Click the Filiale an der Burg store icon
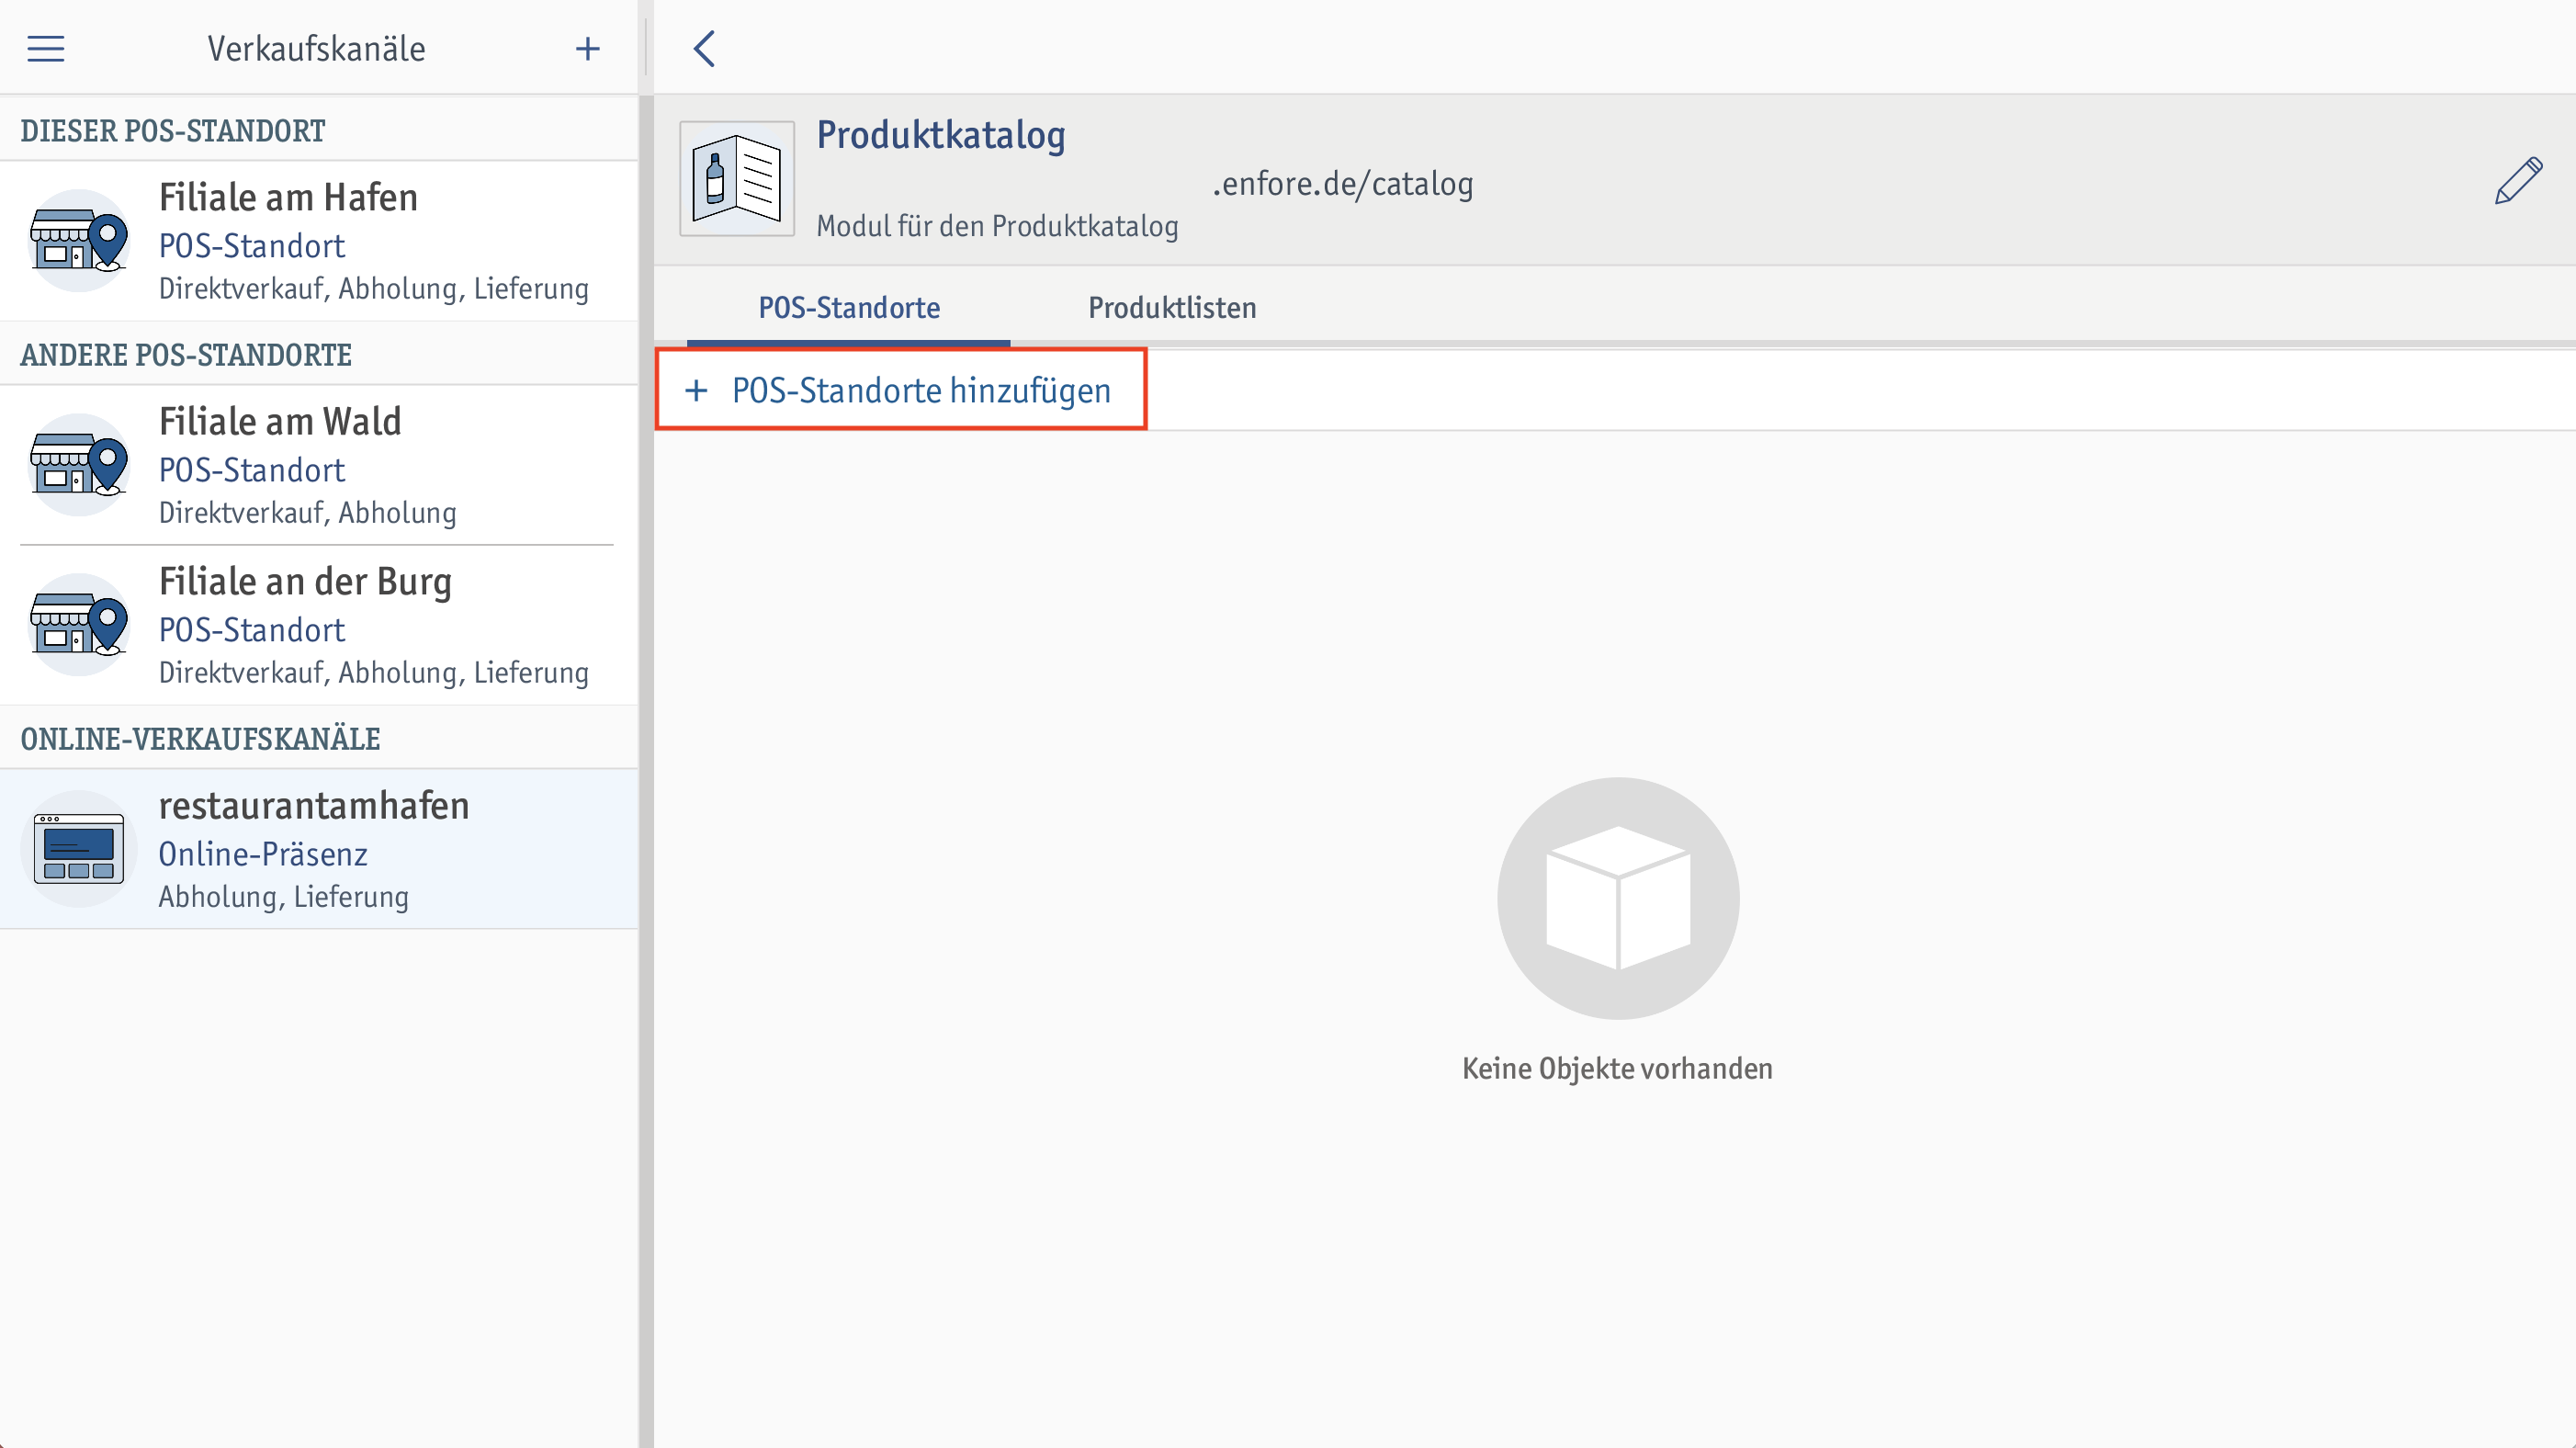This screenshot has height=1448, width=2576. click(79, 625)
